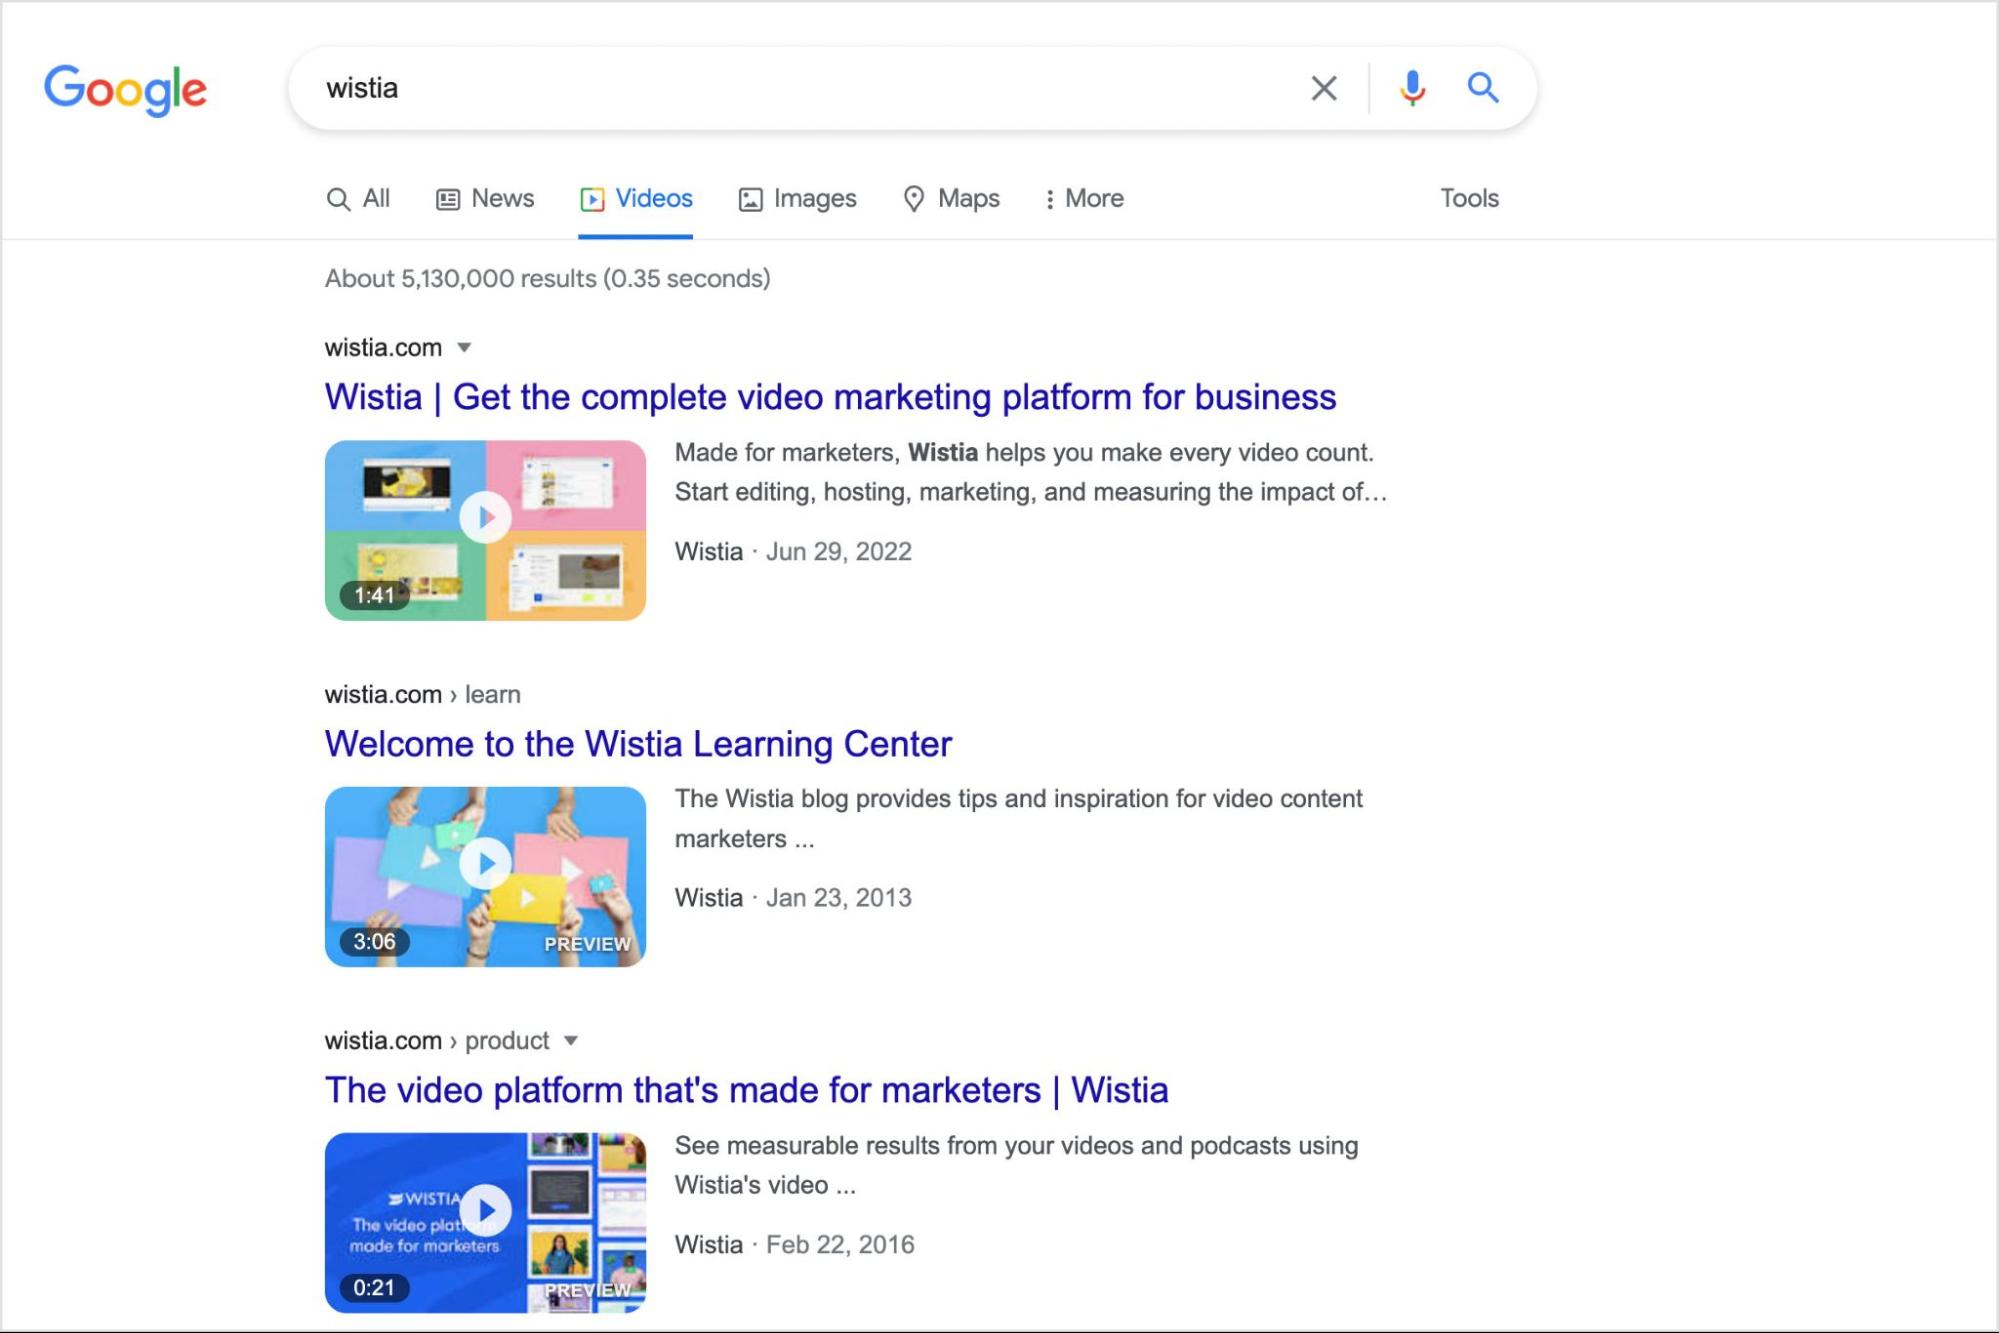Click the 'Wistia · Jan 23, 2013' source line

pos(793,897)
